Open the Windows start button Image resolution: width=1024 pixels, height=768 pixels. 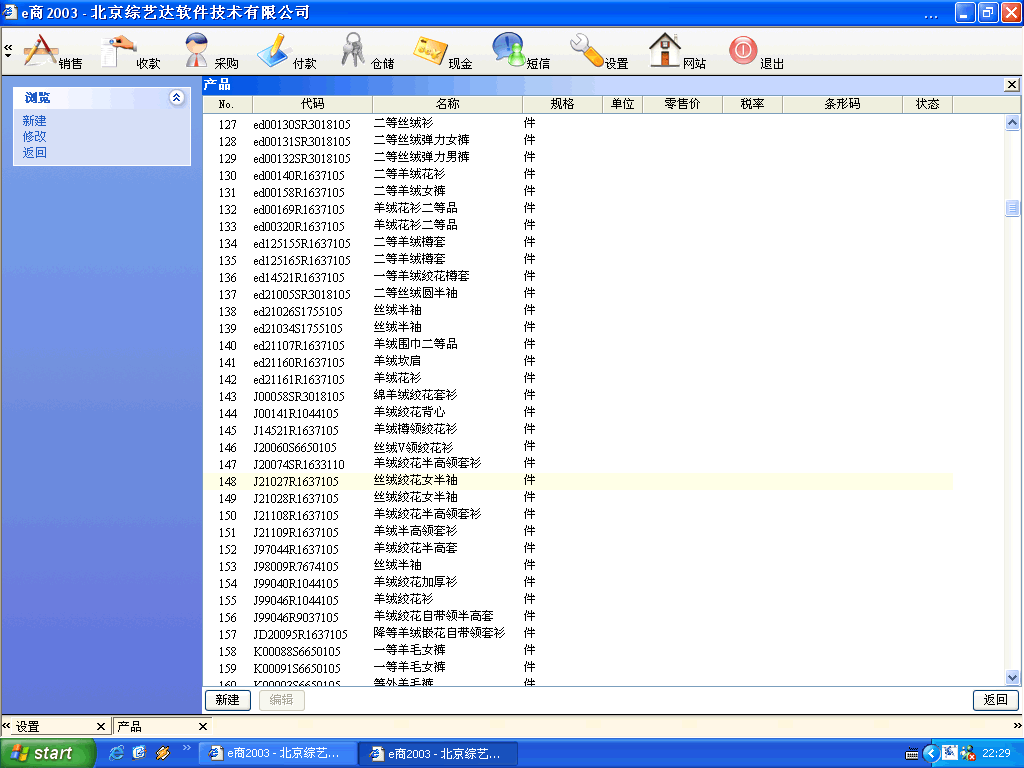(x=48, y=753)
